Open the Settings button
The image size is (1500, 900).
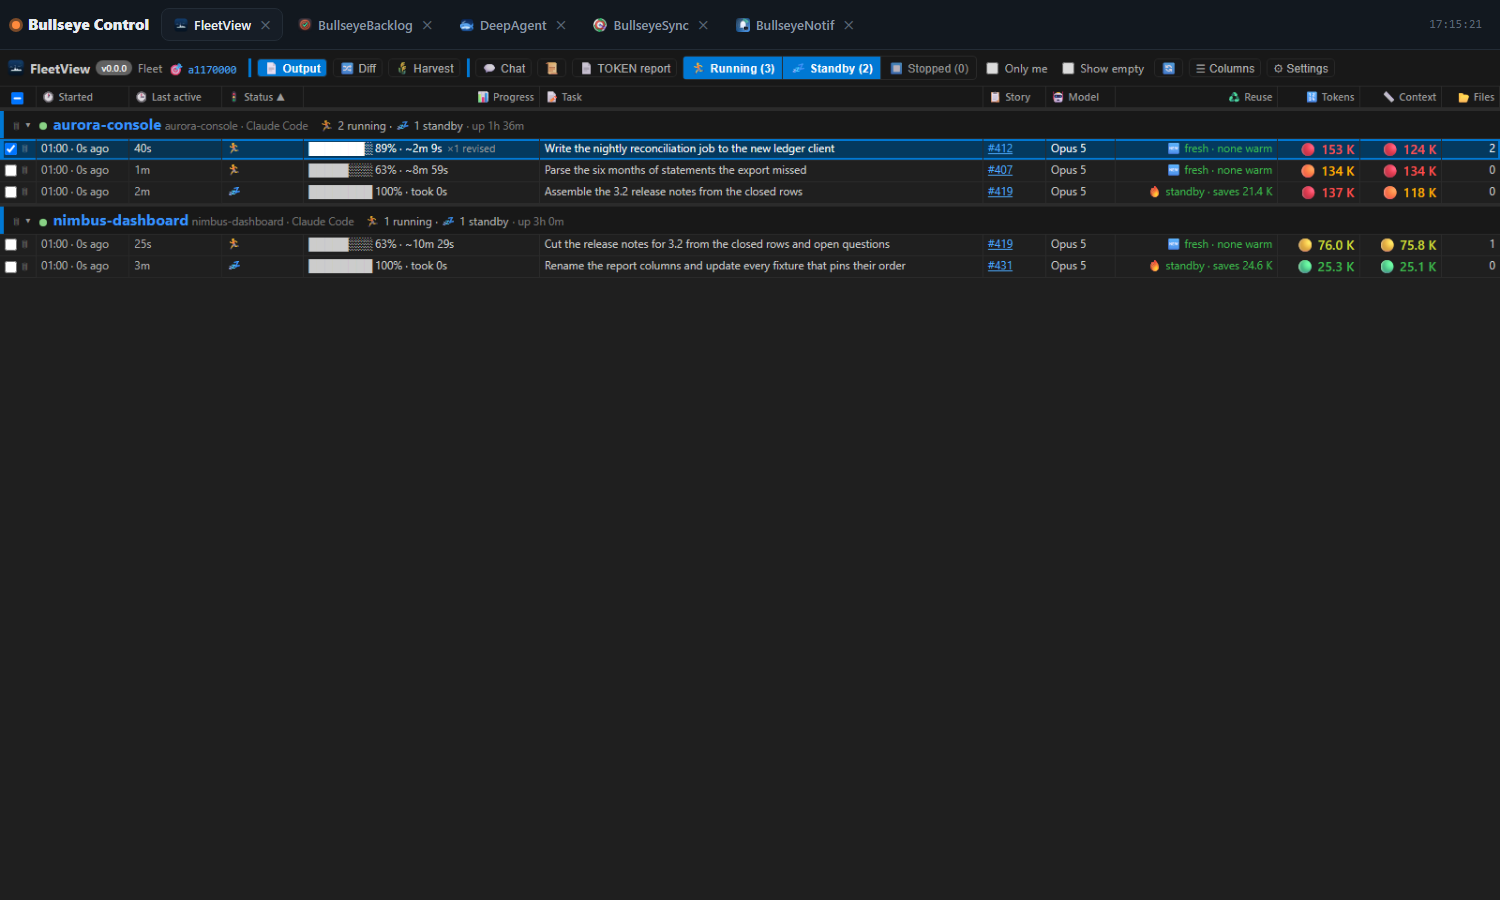tap(1300, 68)
